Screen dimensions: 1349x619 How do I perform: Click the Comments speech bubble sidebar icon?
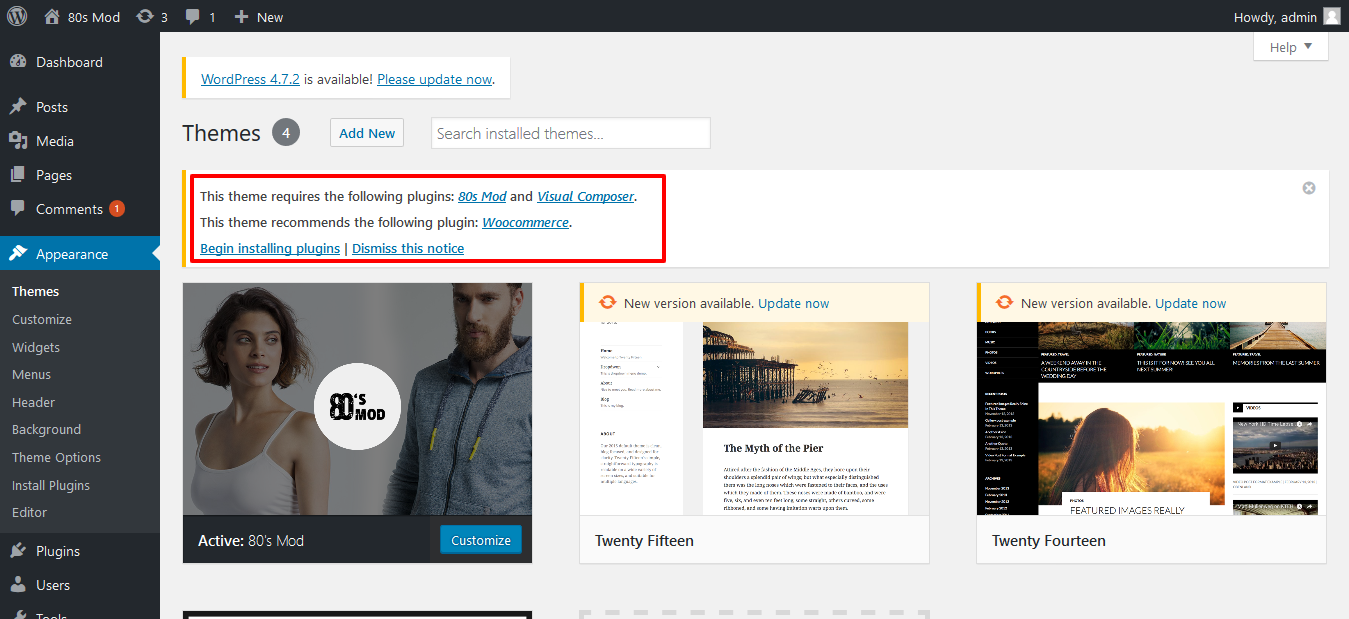[18, 209]
